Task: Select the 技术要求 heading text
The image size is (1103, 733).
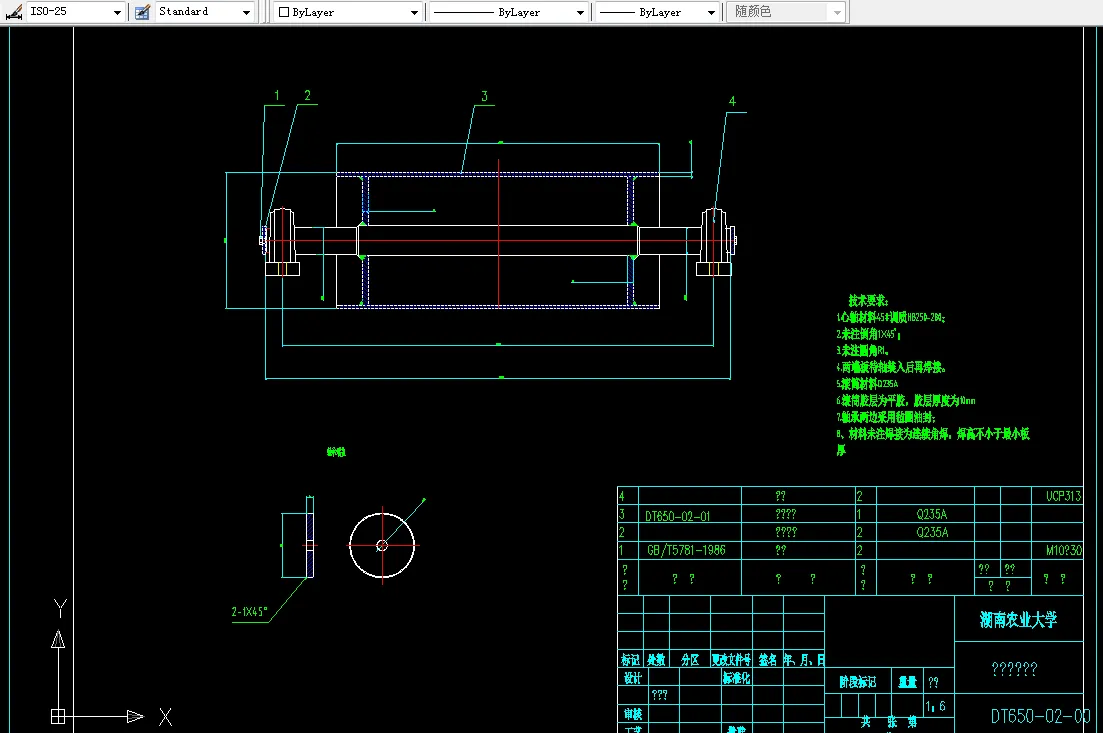Action: [868, 300]
